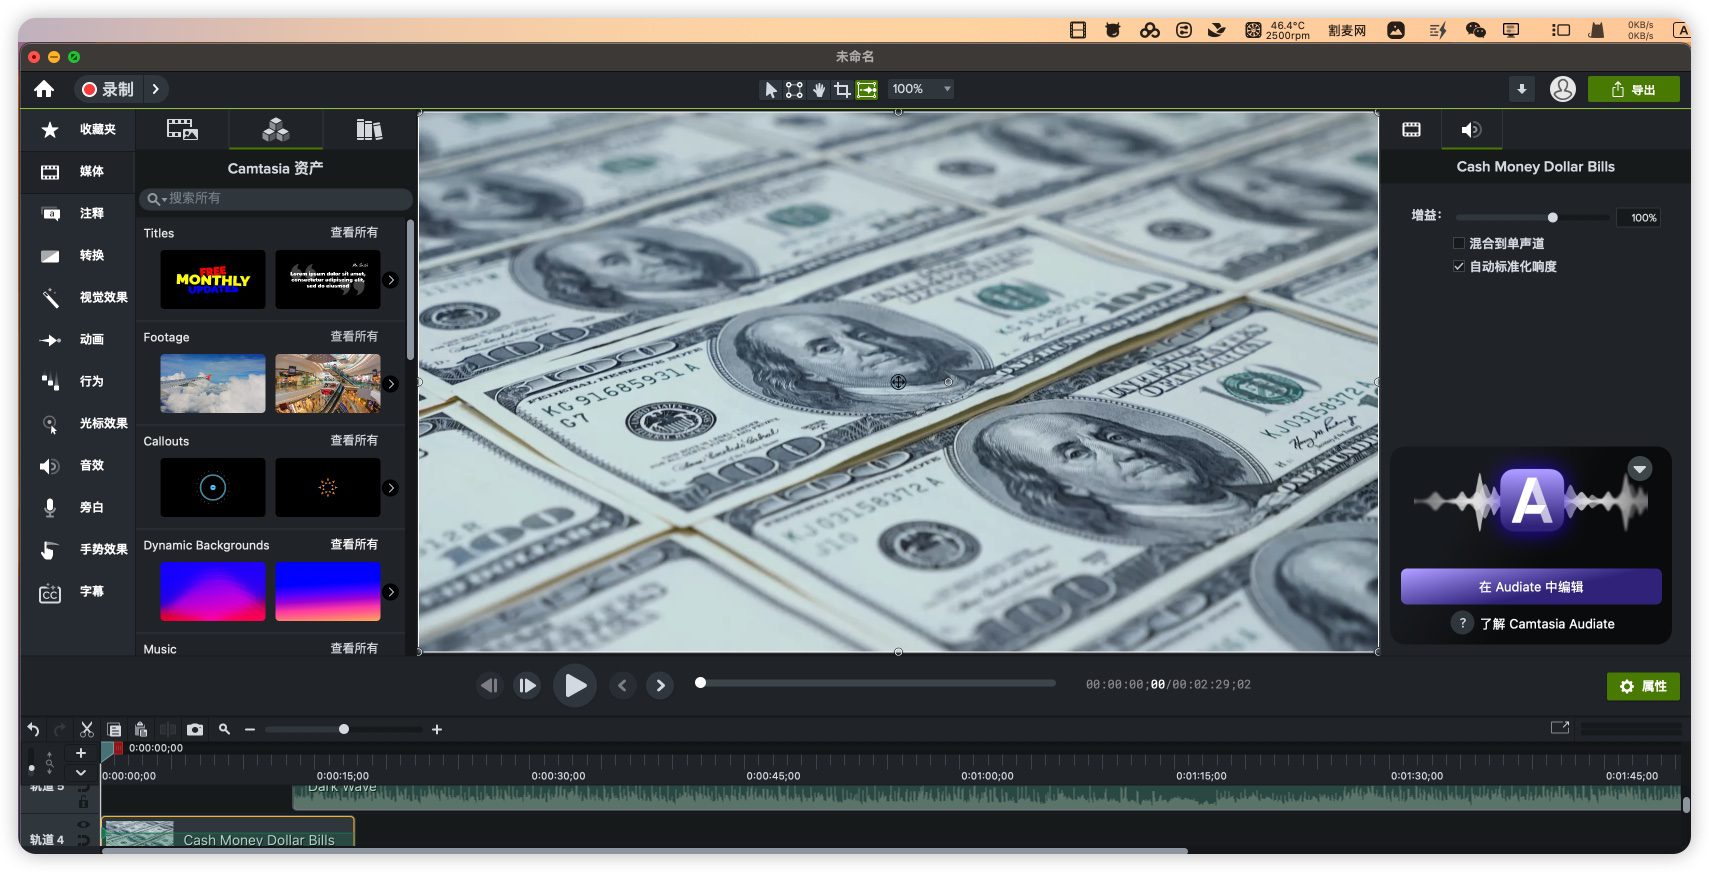Open the 转换 transitions panel
The image size is (1709, 872).
[78, 255]
